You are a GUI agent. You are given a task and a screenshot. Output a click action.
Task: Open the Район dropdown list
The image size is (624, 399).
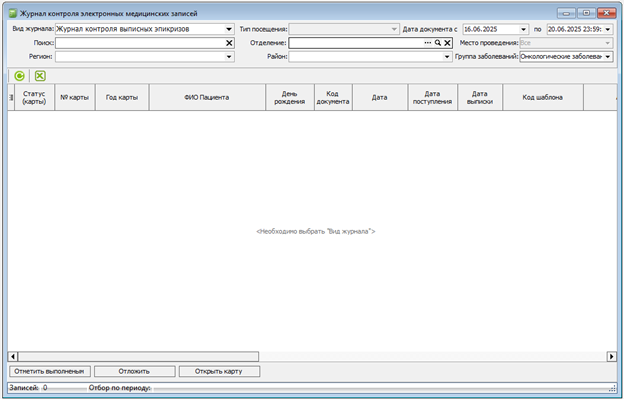[447, 56]
